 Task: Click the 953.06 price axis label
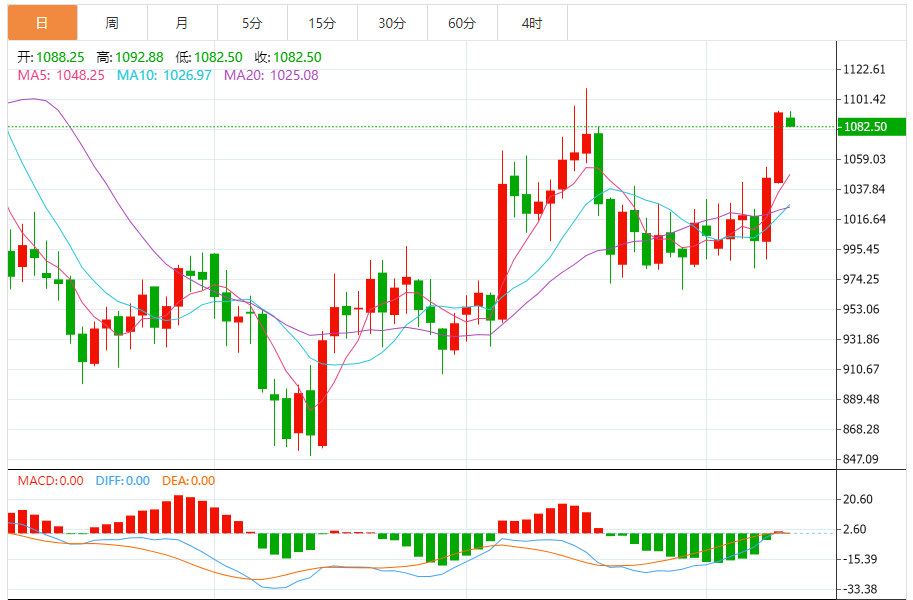(861, 309)
